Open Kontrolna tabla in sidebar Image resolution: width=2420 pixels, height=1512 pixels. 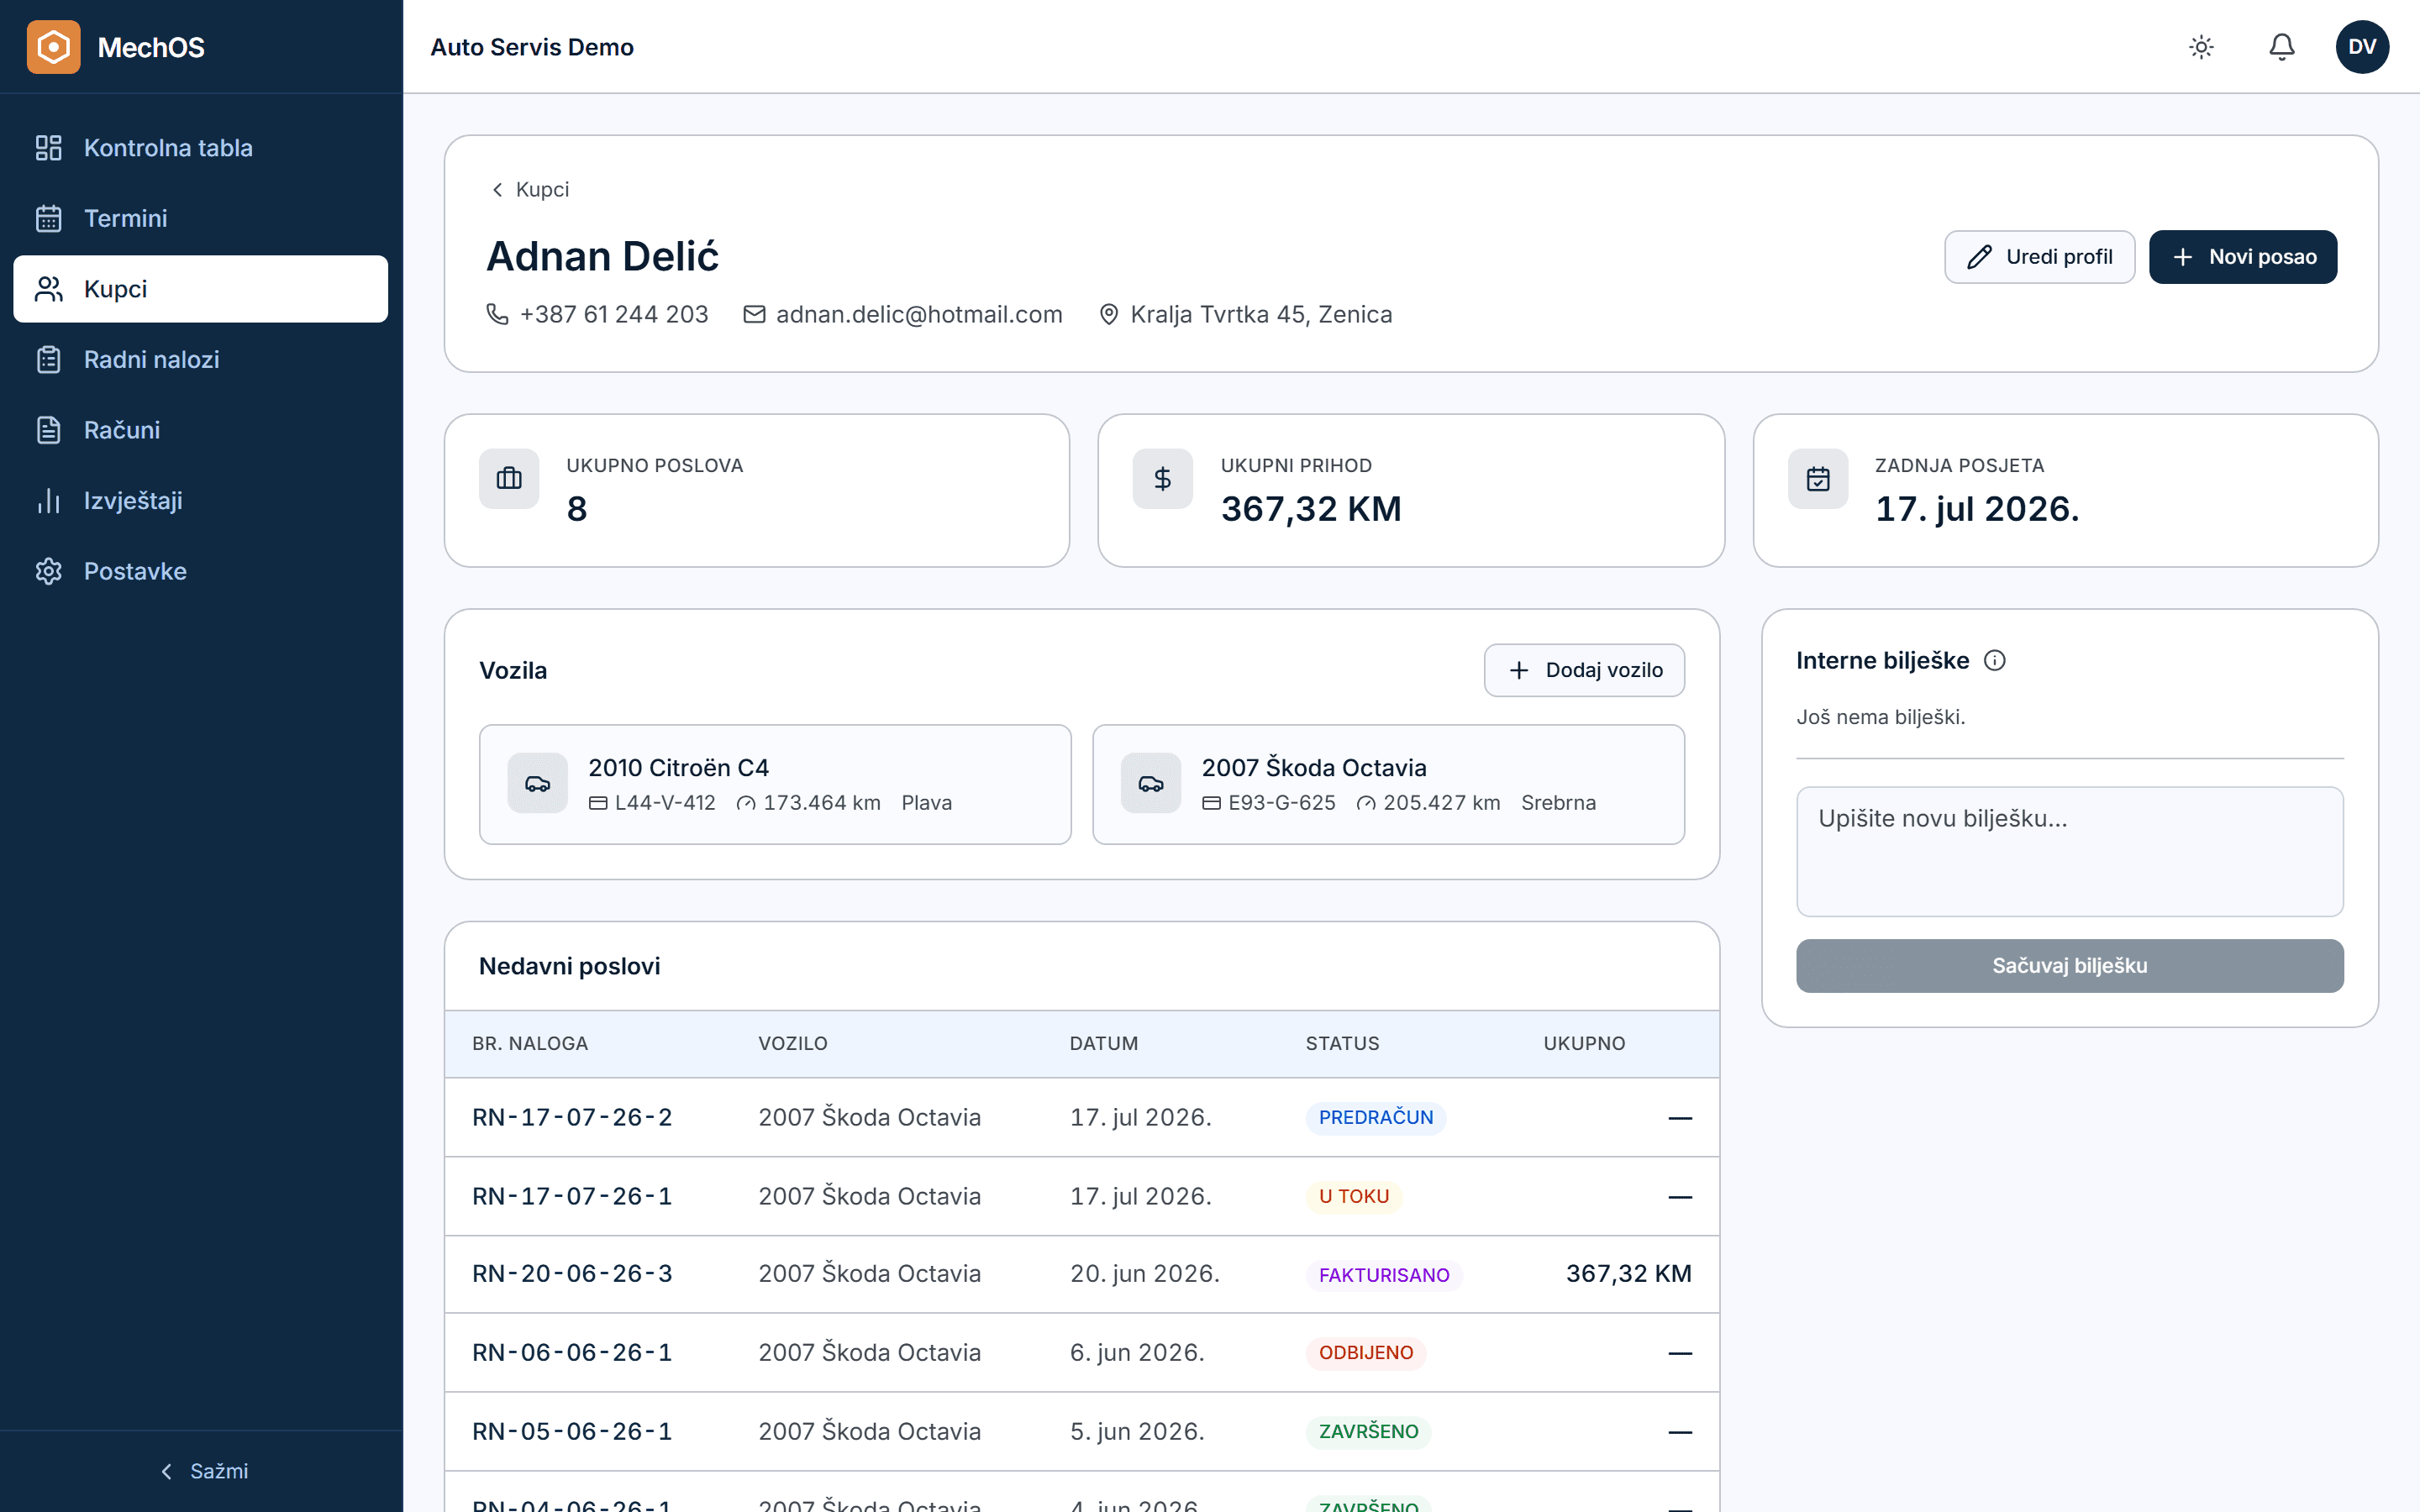coord(201,148)
